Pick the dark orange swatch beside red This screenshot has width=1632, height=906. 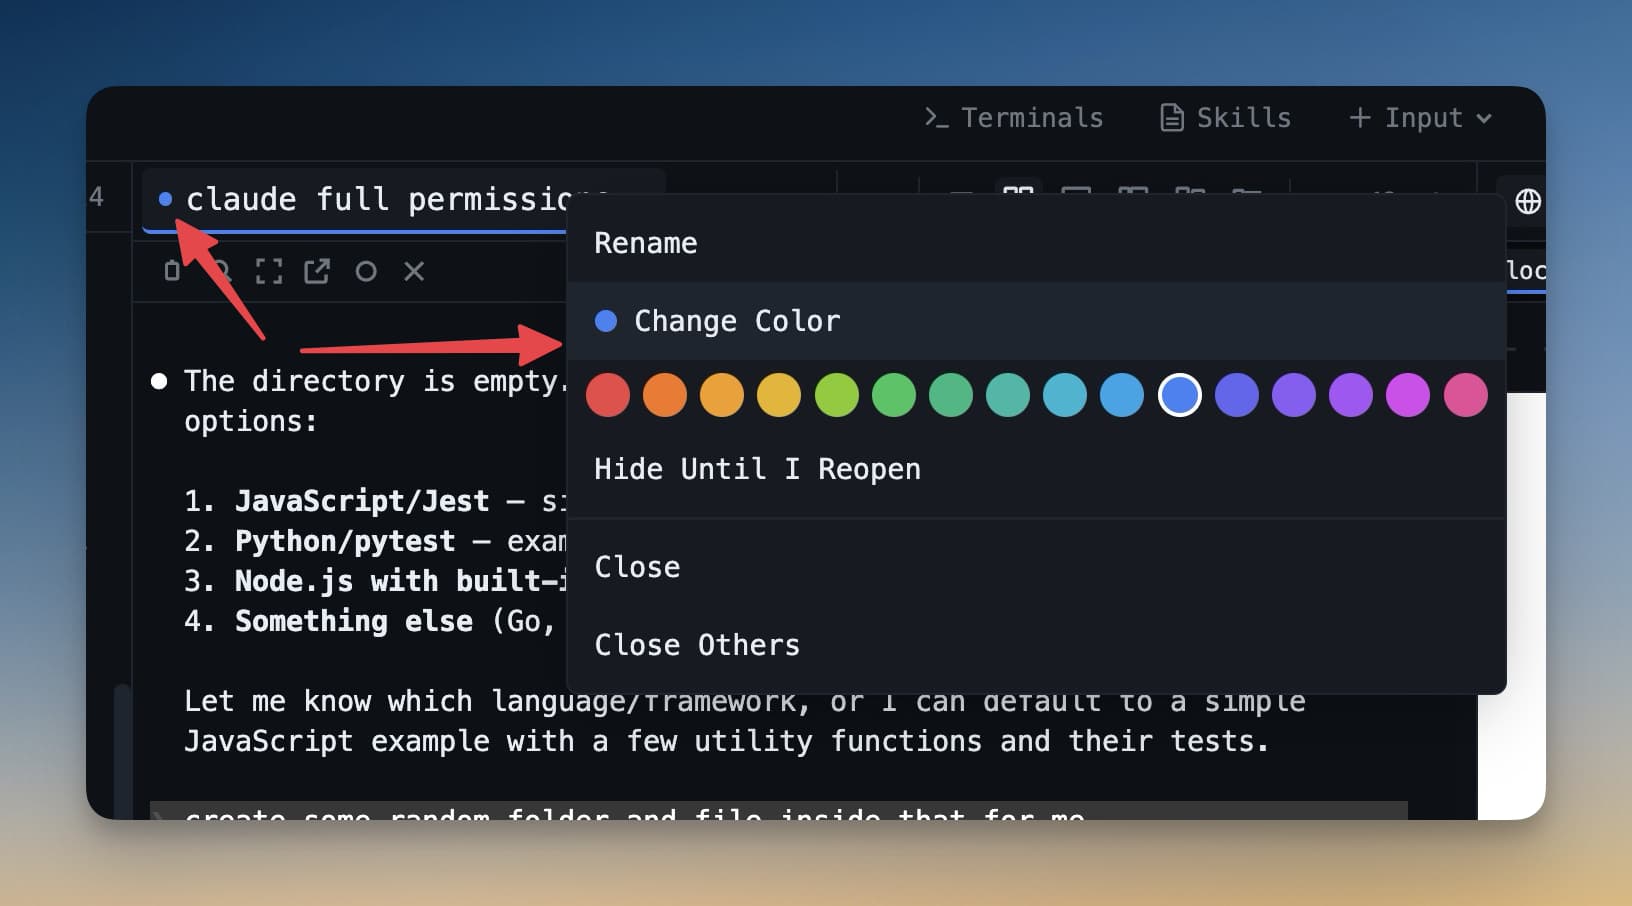tap(665, 395)
